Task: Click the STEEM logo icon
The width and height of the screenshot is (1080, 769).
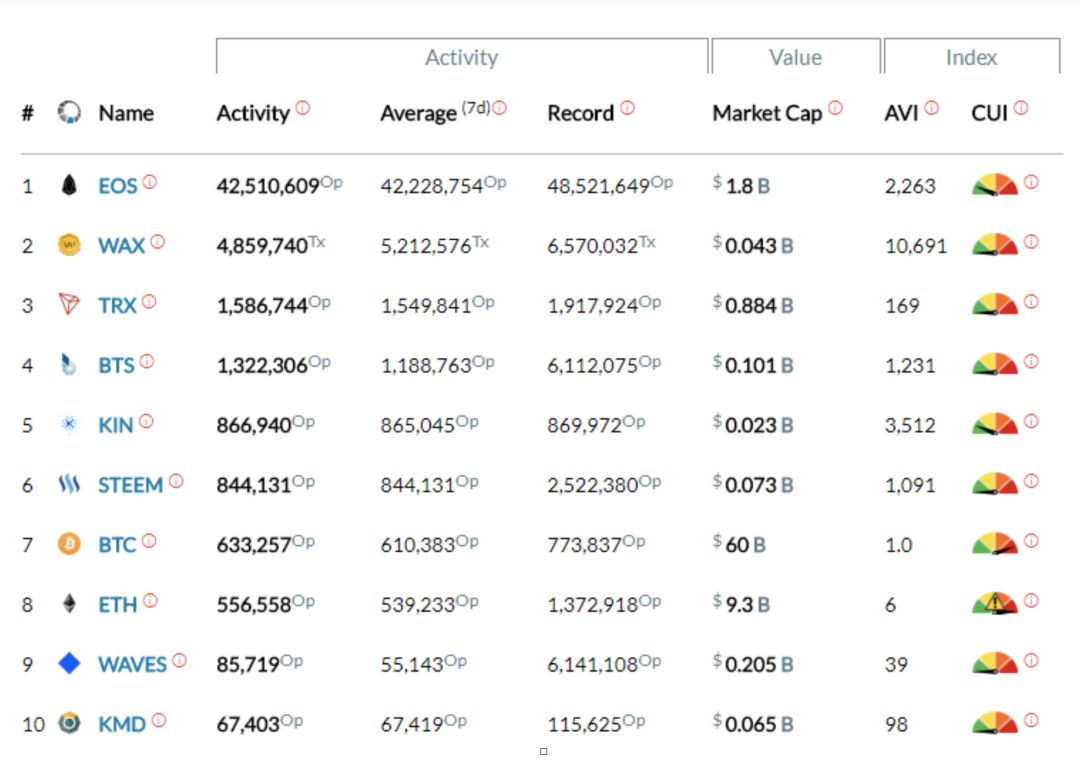Action: [x=69, y=485]
